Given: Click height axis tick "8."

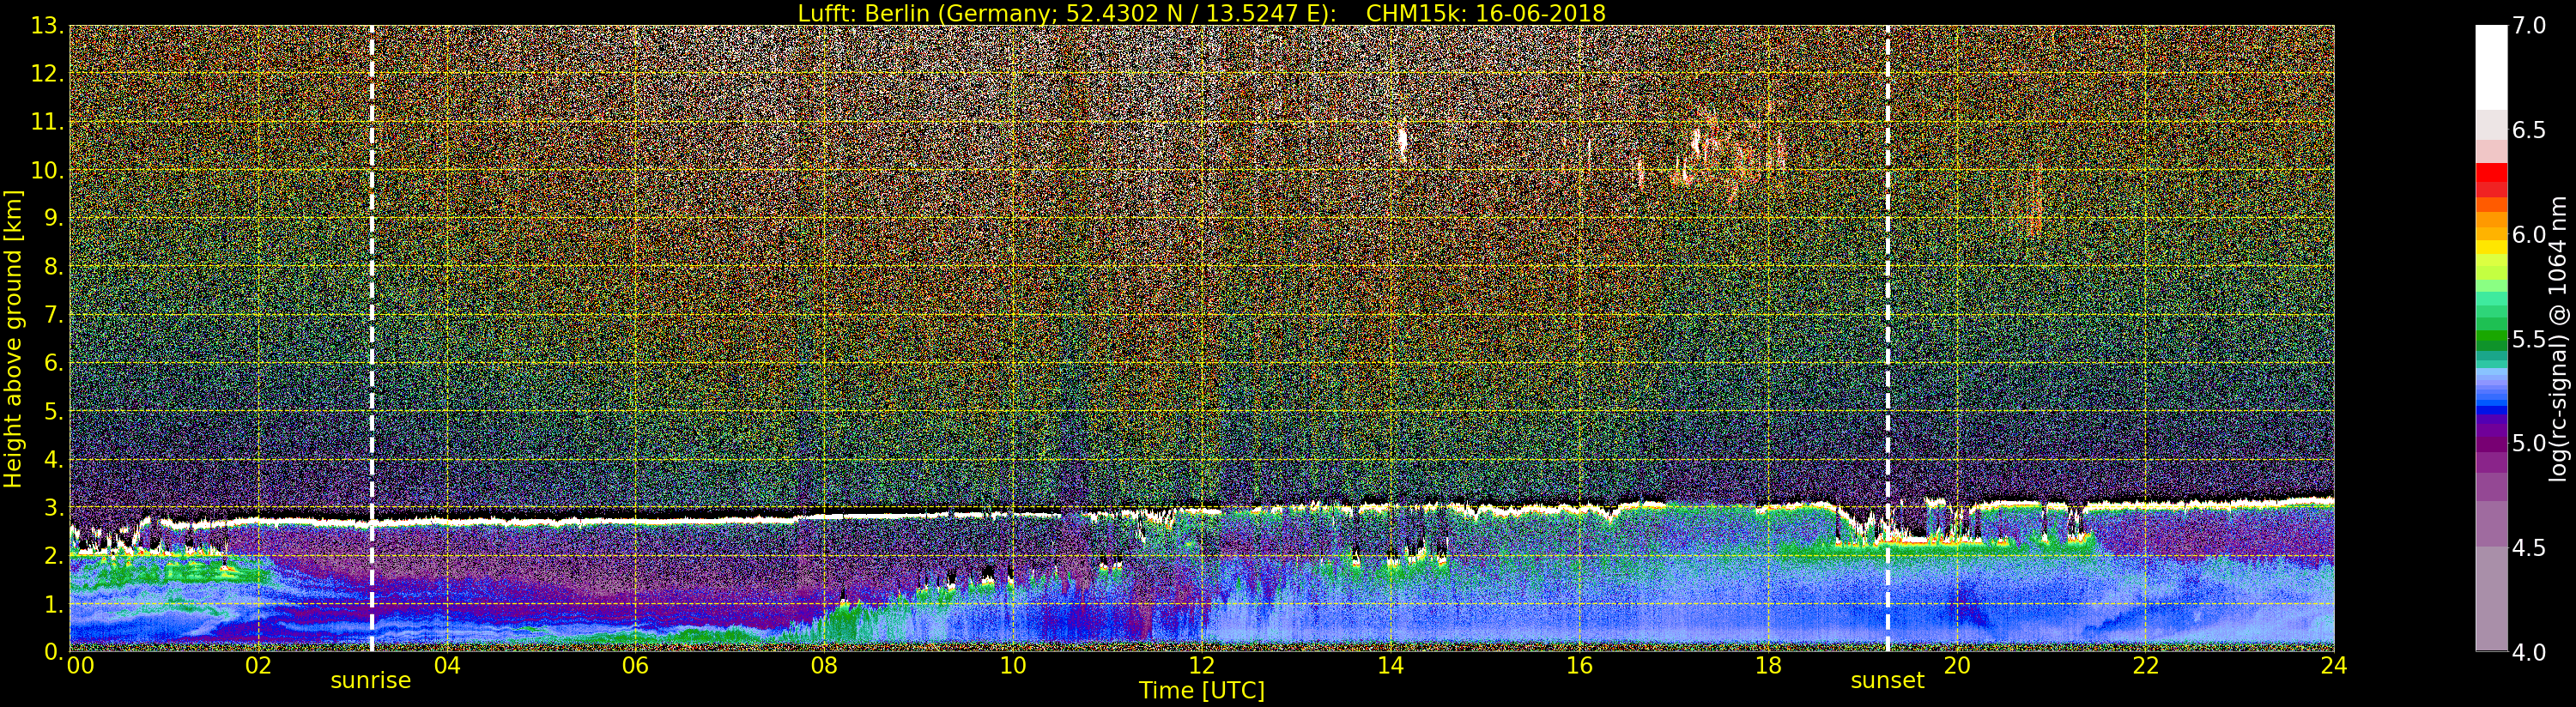Looking at the screenshot, I should [x=54, y=267].
